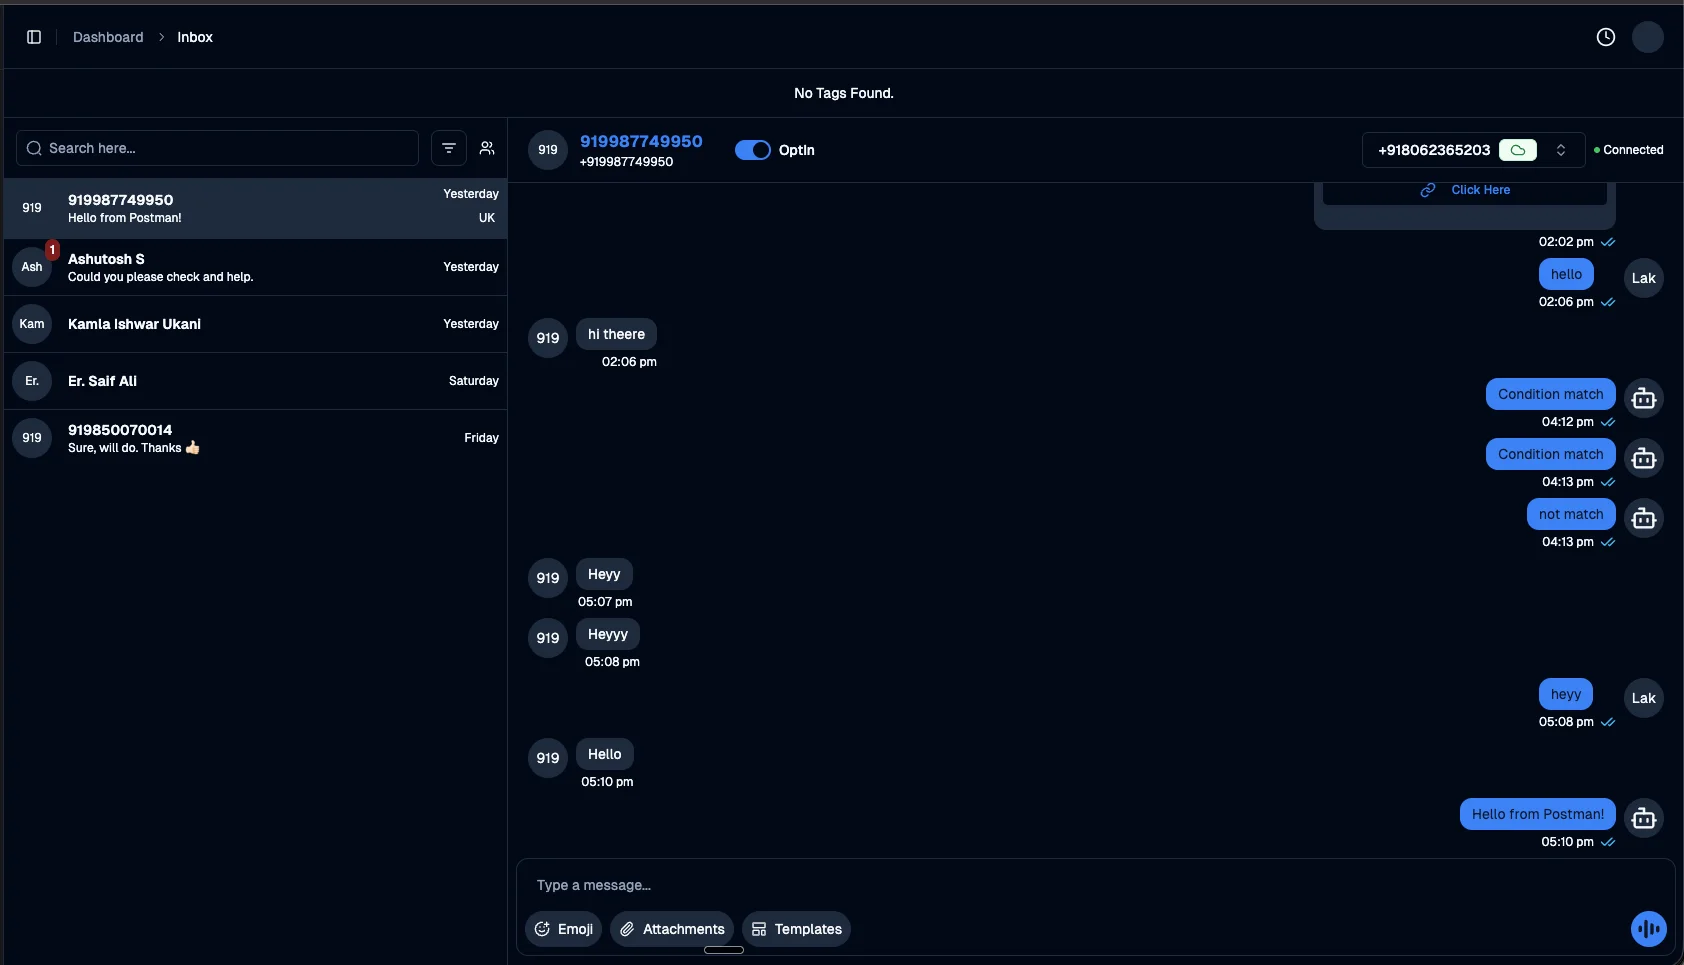
Task: Open the Templates picker
Action: coord(797,929)
